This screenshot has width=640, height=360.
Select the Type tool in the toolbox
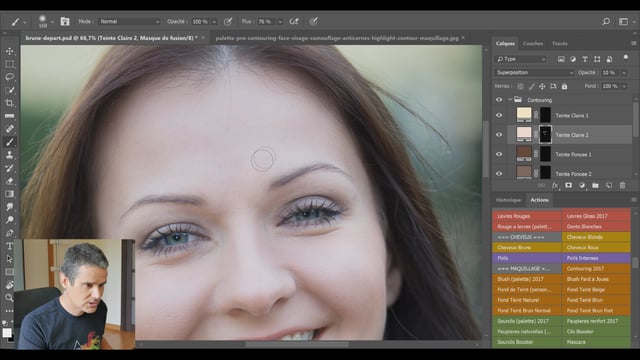coord(9,246)
